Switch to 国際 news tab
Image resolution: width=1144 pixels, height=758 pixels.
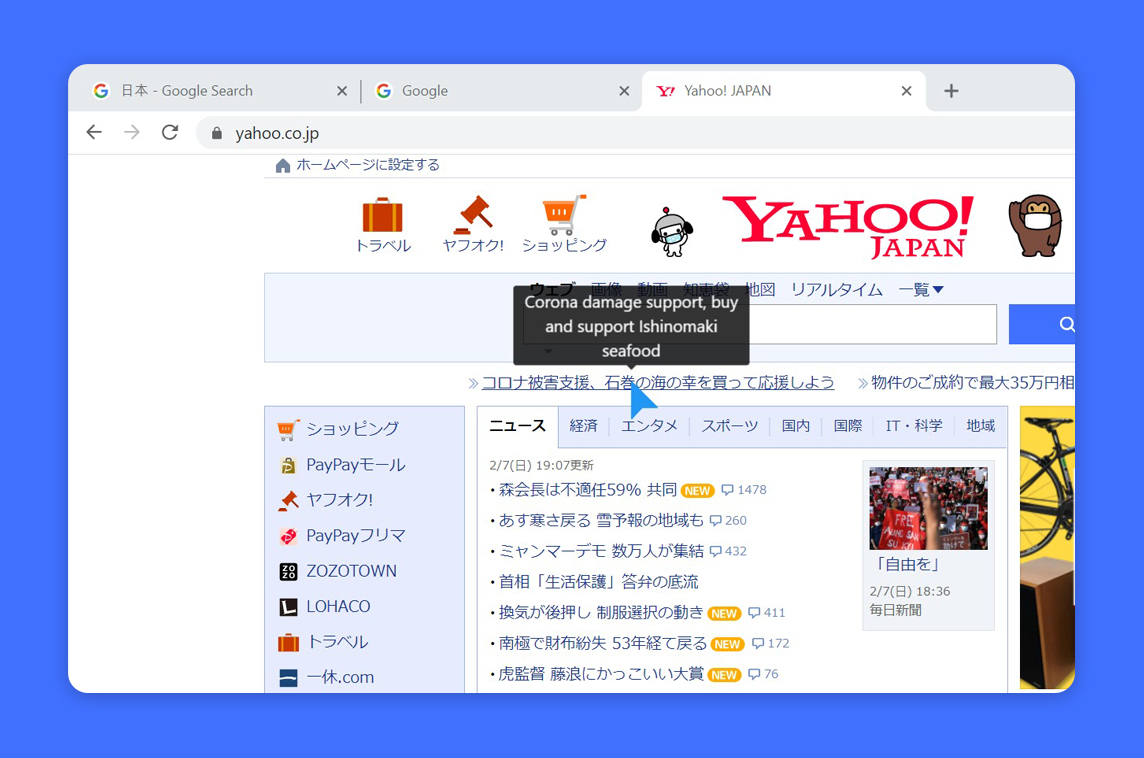(x=848, y=426)
